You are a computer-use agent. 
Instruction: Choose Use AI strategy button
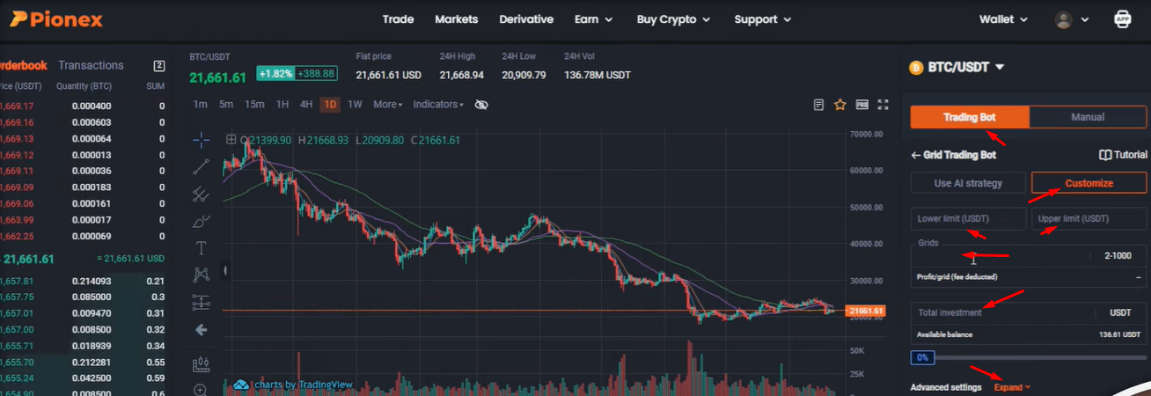(x=968, y=183)
